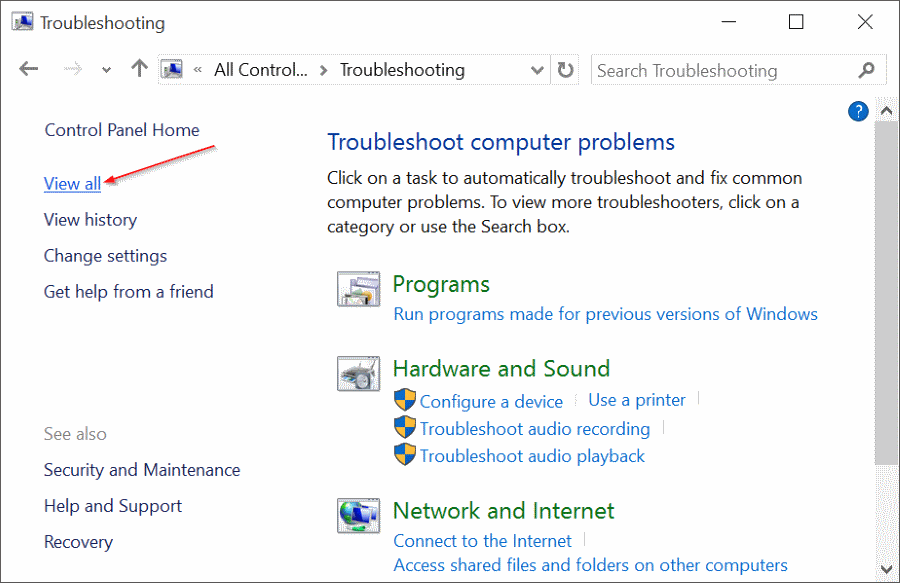The height and width of the screenshot is (583, 900).
Task: Click shield icon beside audio recording
Action: click(x=405, y=427)
